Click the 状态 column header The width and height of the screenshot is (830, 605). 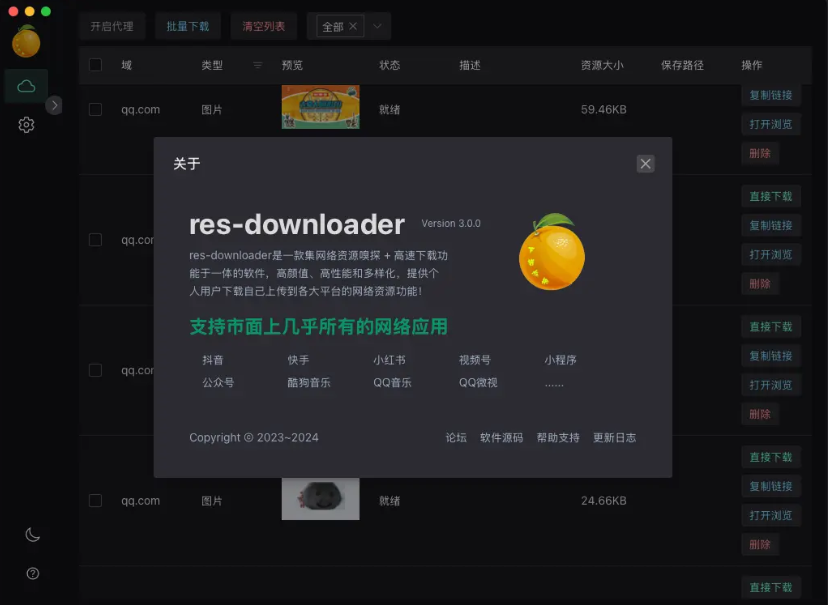point(390,65)
